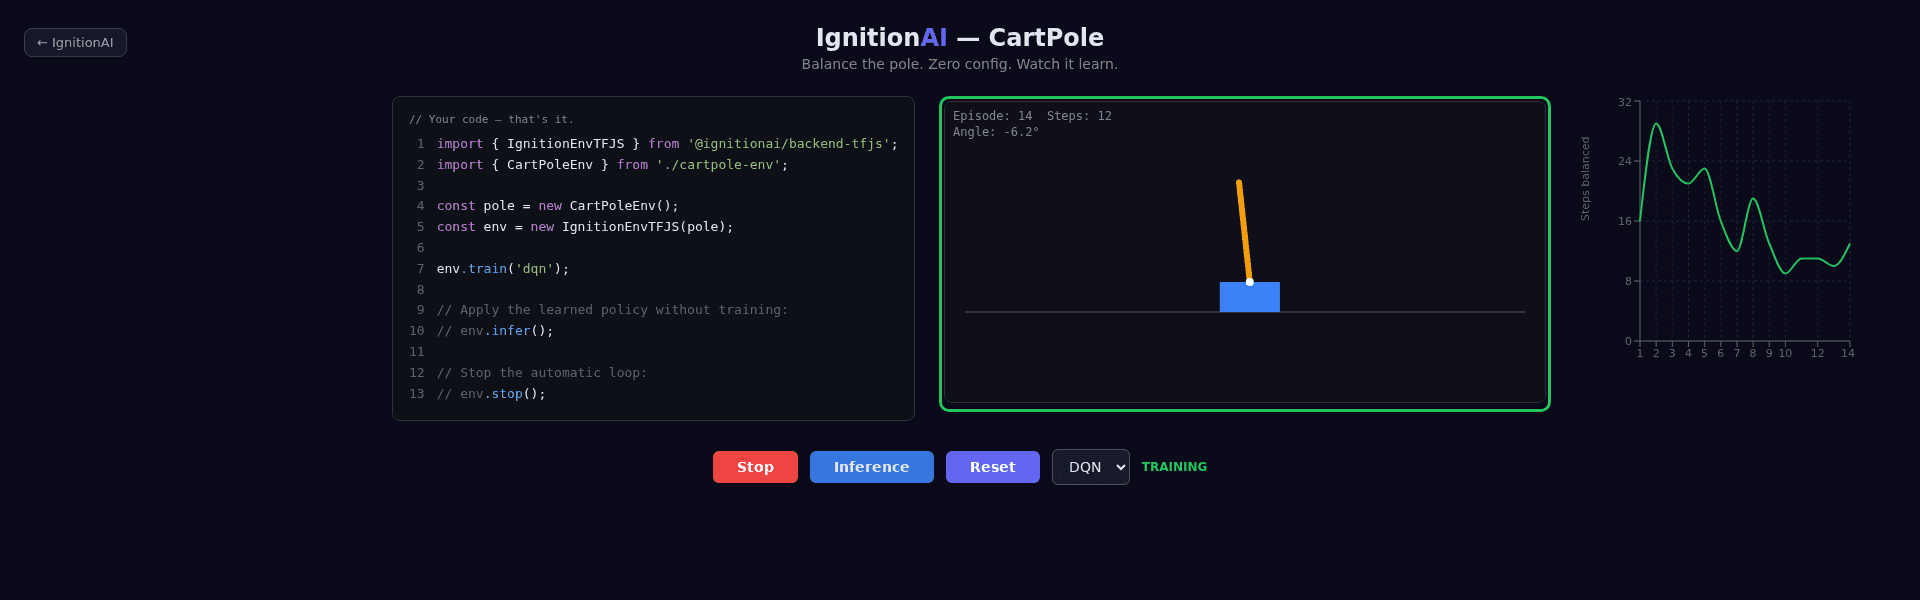Click the comment "// Apply the learned policy without training:"
Screen dimensions: 1920x600
point(612,310)
